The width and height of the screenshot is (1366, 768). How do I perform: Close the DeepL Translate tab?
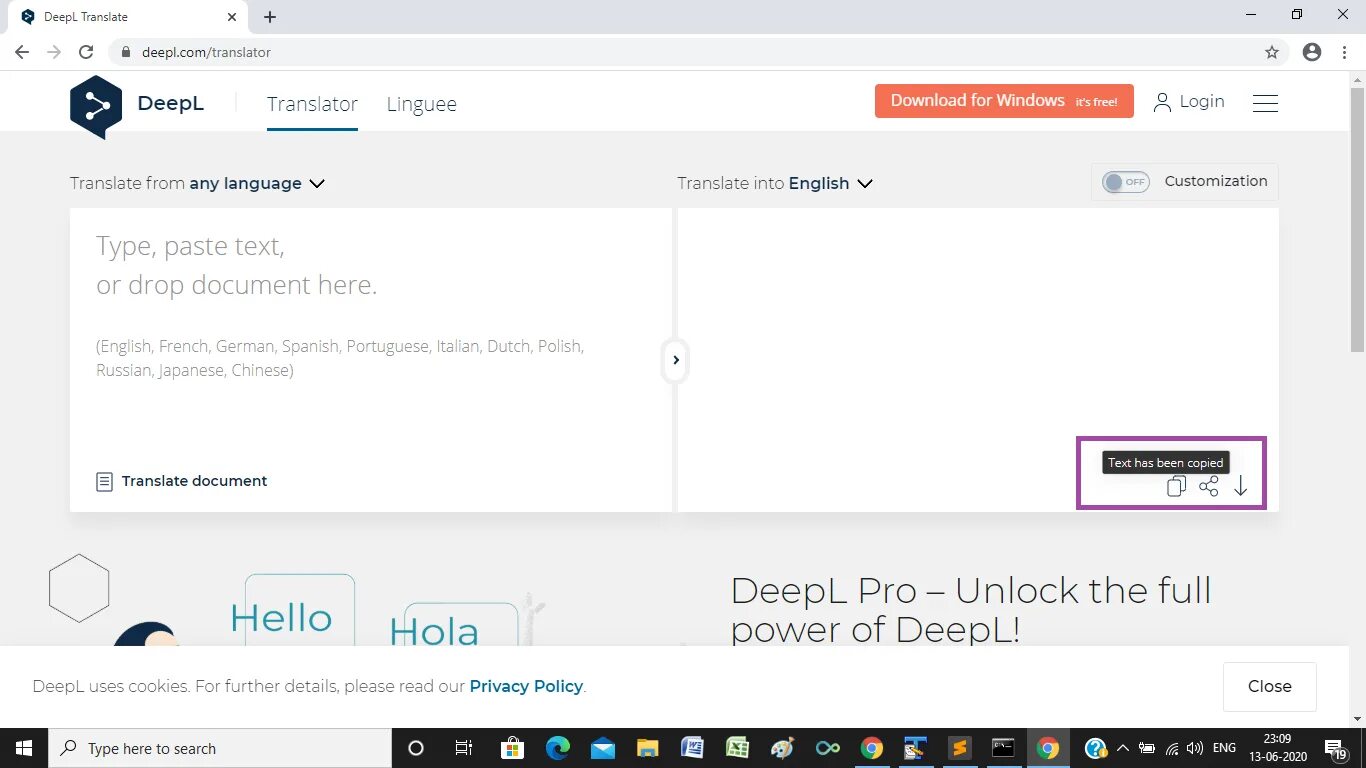[x=232, y=17]
